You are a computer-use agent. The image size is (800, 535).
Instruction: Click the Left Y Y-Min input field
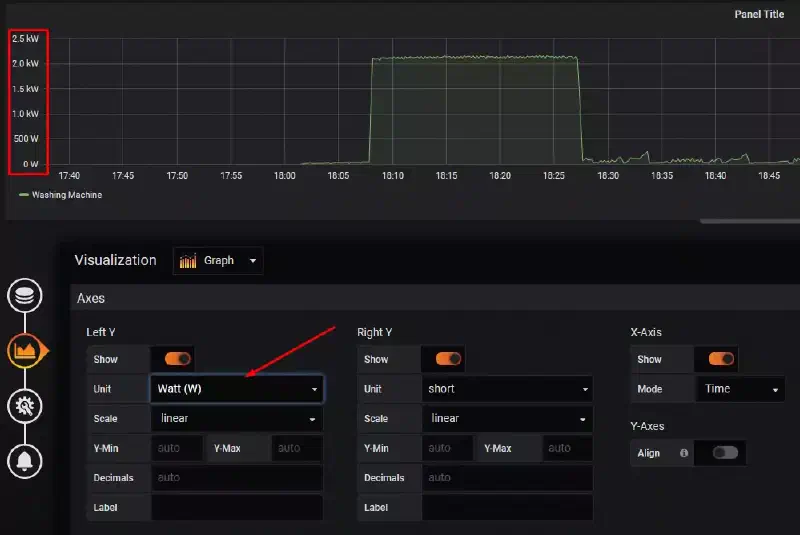coord(177,448)
